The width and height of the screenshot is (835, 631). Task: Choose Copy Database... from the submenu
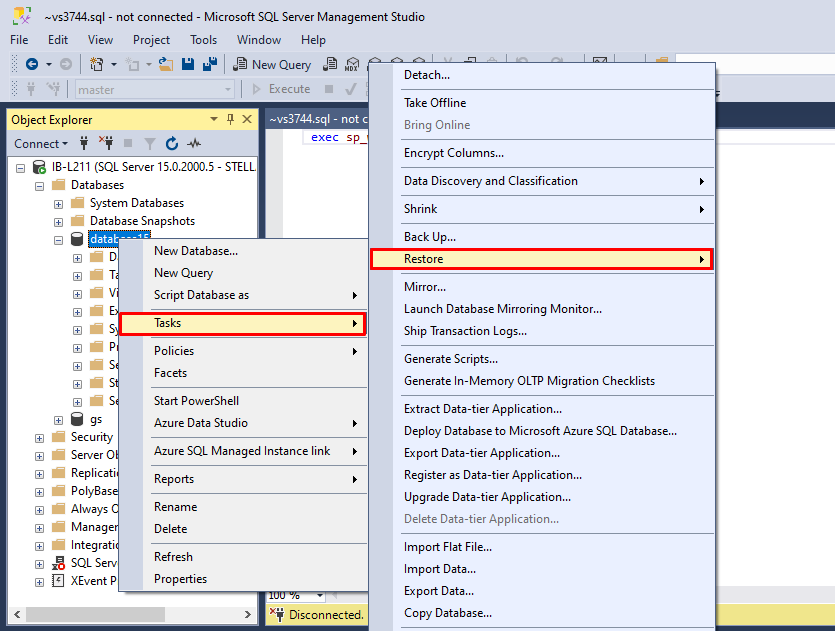[542, 613]
